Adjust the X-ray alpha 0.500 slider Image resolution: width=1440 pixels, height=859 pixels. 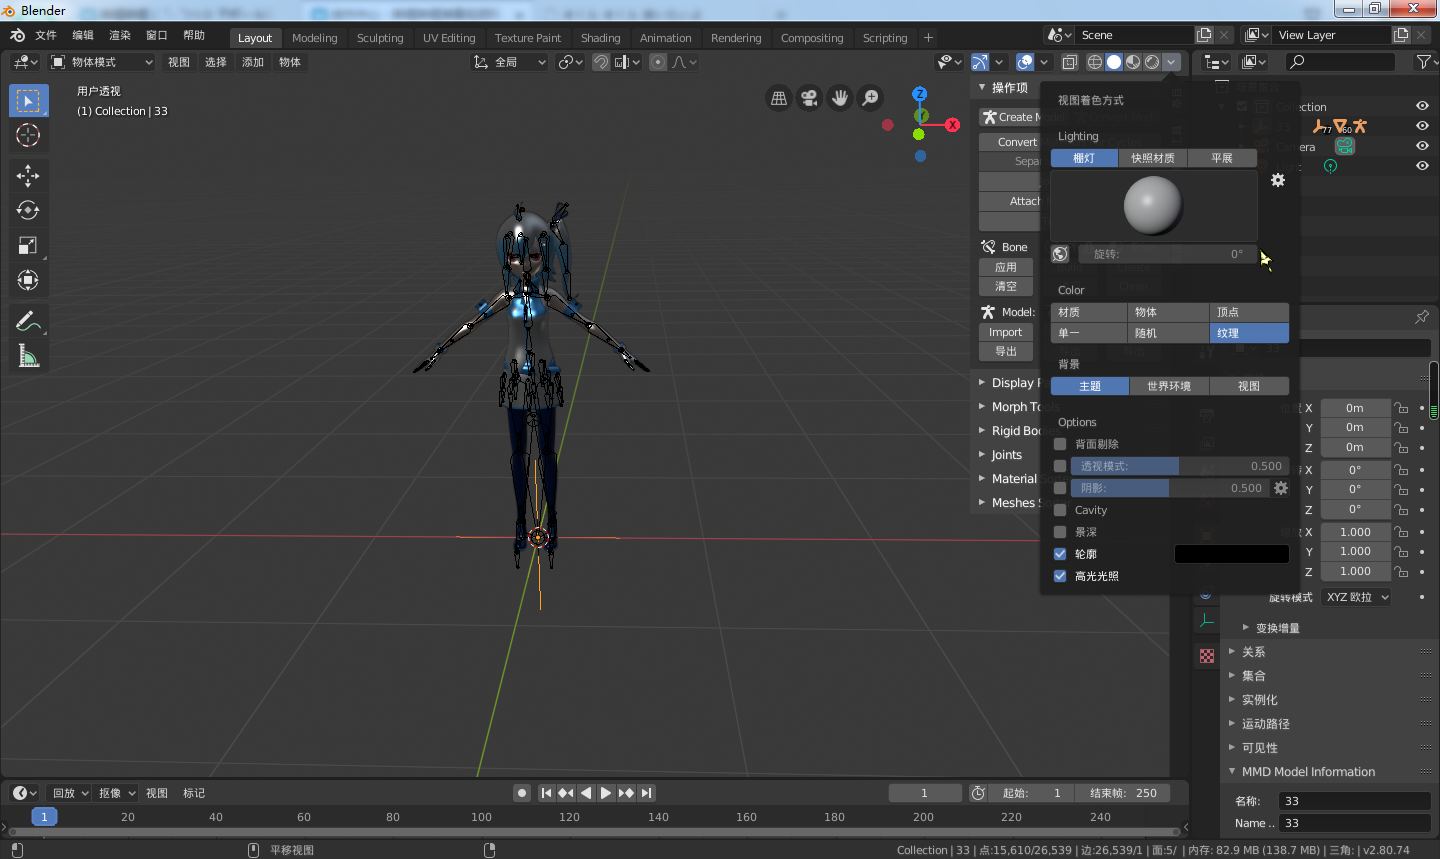(x=1179, y=466)
